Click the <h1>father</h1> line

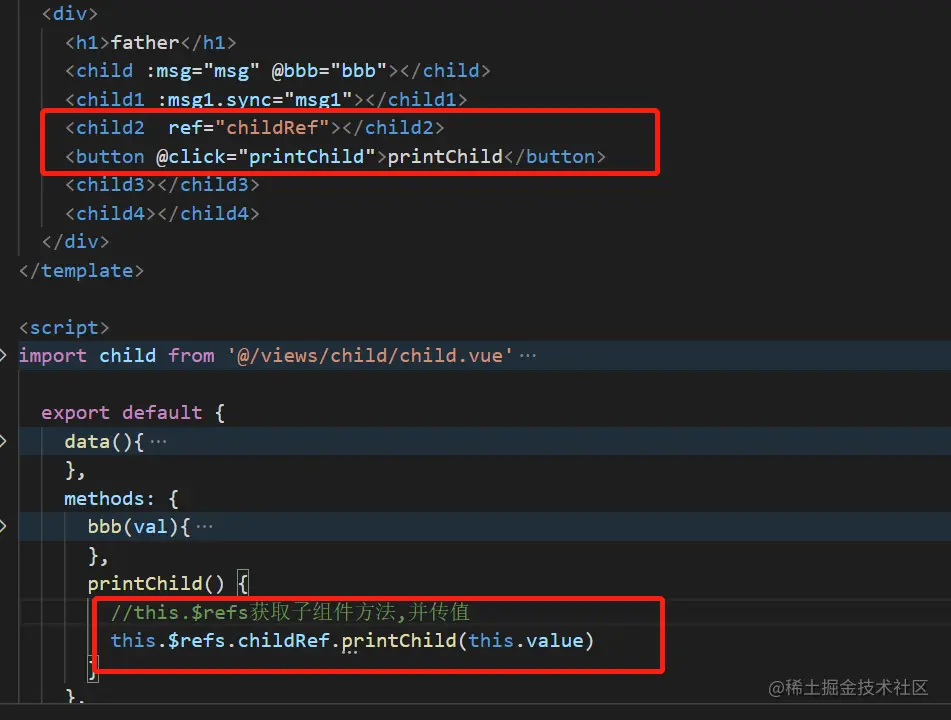pyautogui.click(x=150, y=42)
